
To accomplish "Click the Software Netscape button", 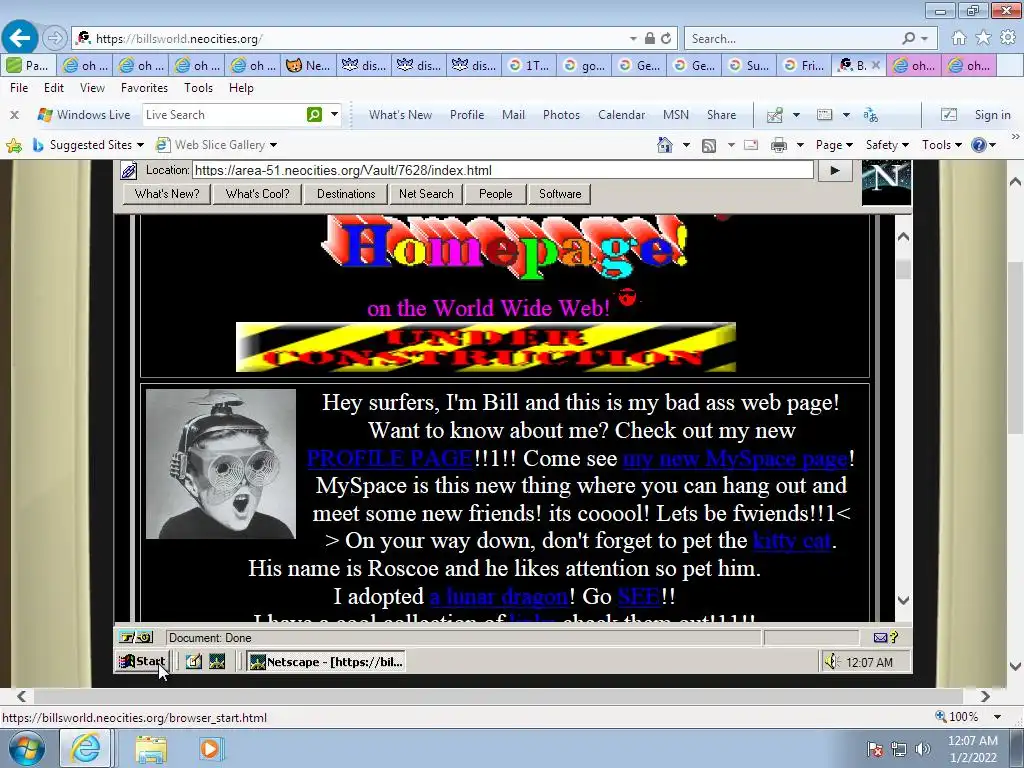I will click(x=560, y=194).
